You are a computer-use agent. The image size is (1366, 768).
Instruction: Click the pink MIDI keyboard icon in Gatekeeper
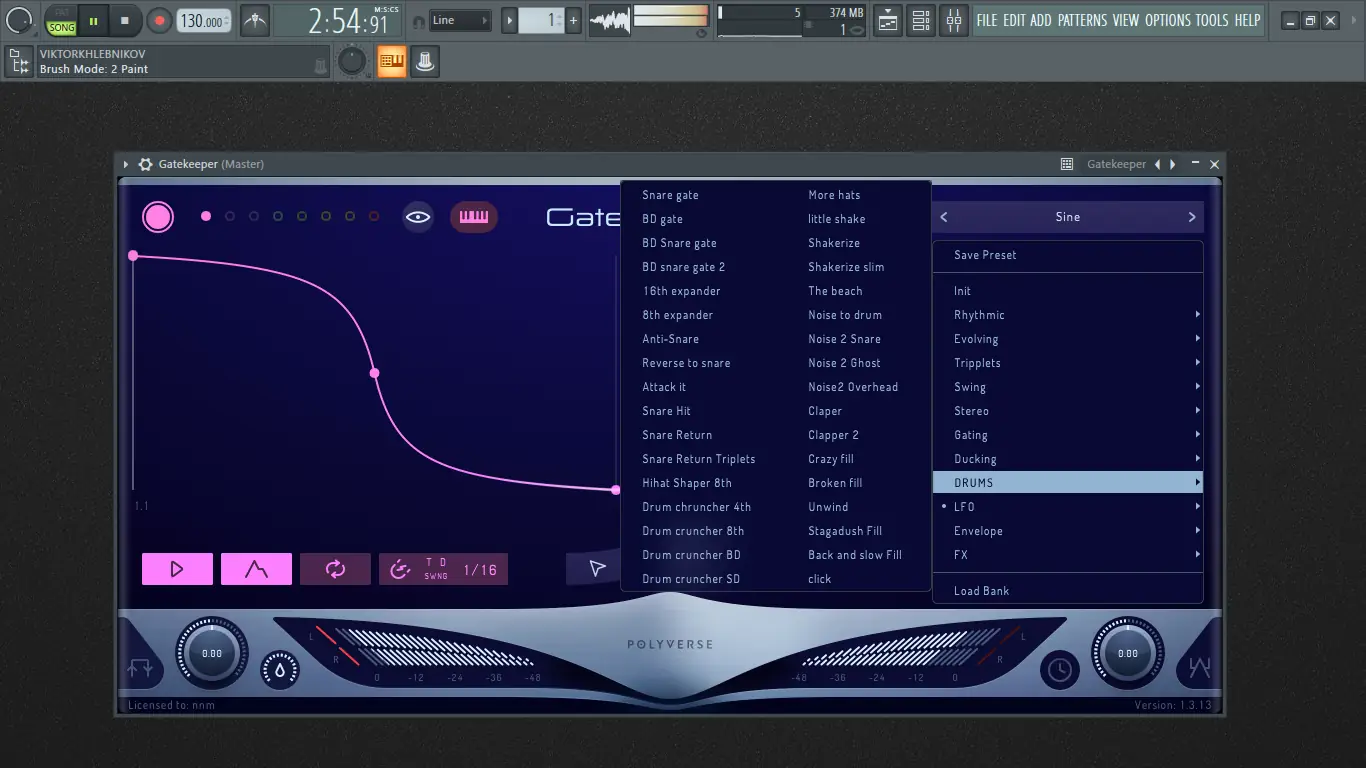(474, 217)
